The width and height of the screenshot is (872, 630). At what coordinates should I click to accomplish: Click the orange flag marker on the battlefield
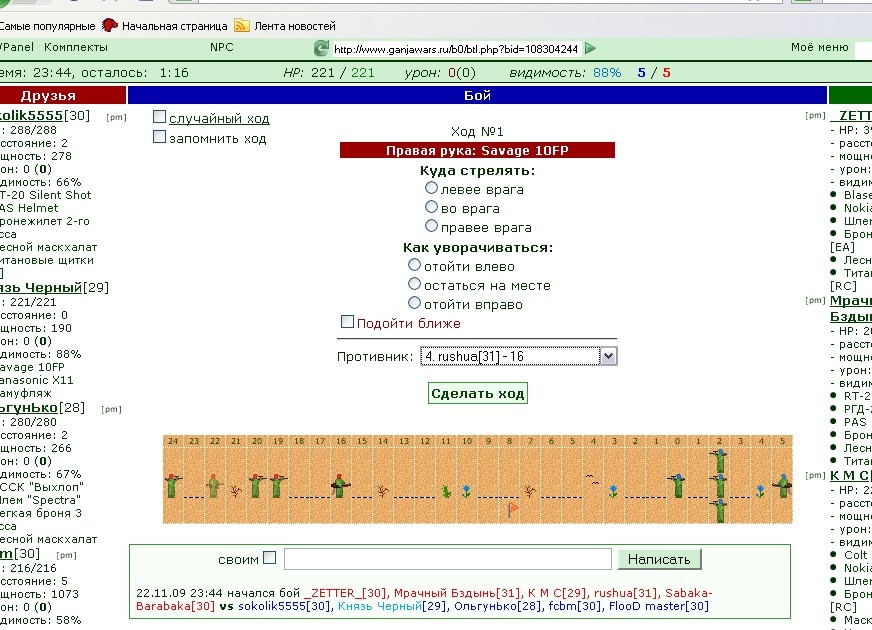tap(513, 509)
